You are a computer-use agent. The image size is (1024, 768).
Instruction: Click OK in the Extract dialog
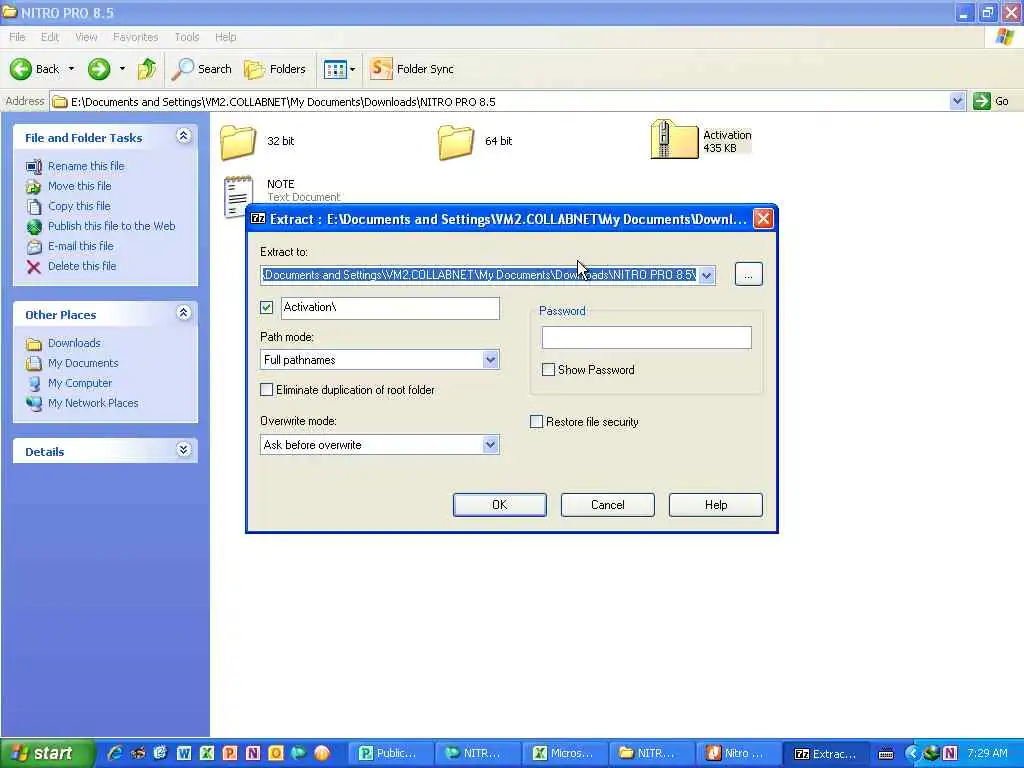coord(500,505)
